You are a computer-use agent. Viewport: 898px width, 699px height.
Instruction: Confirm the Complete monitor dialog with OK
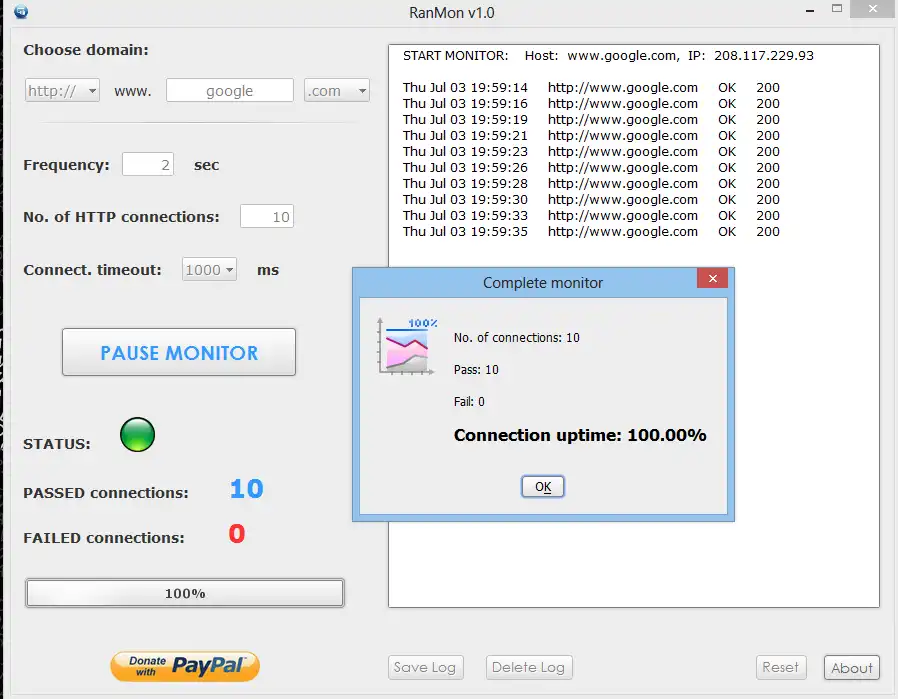[x=542, y=487]
